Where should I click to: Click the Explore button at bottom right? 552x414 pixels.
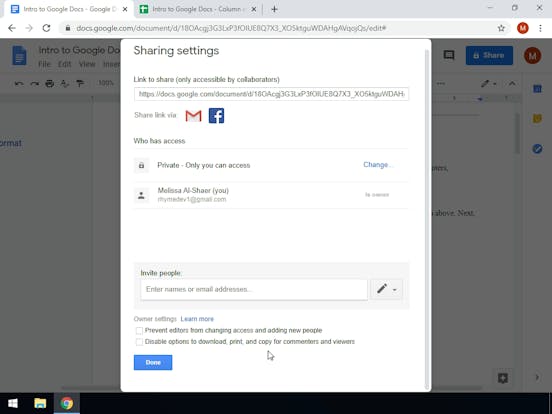(503, 378)
